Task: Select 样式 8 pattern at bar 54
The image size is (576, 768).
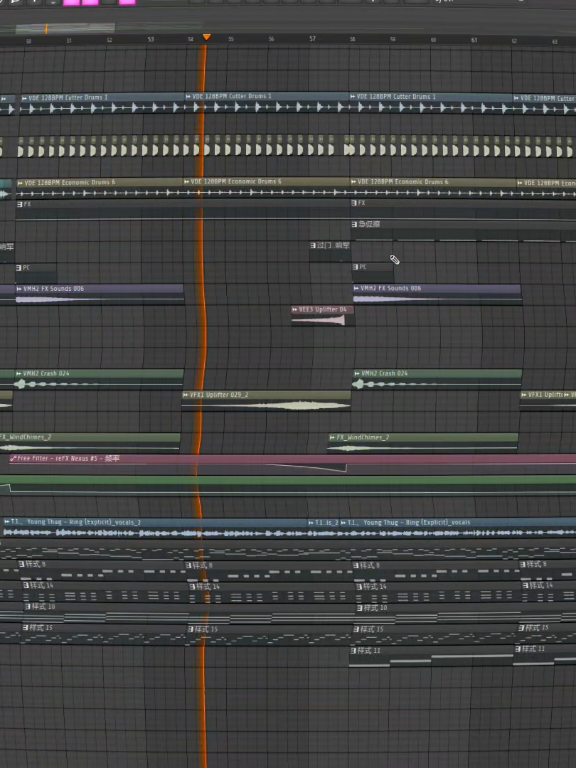Action: click(x=268, y=571)
